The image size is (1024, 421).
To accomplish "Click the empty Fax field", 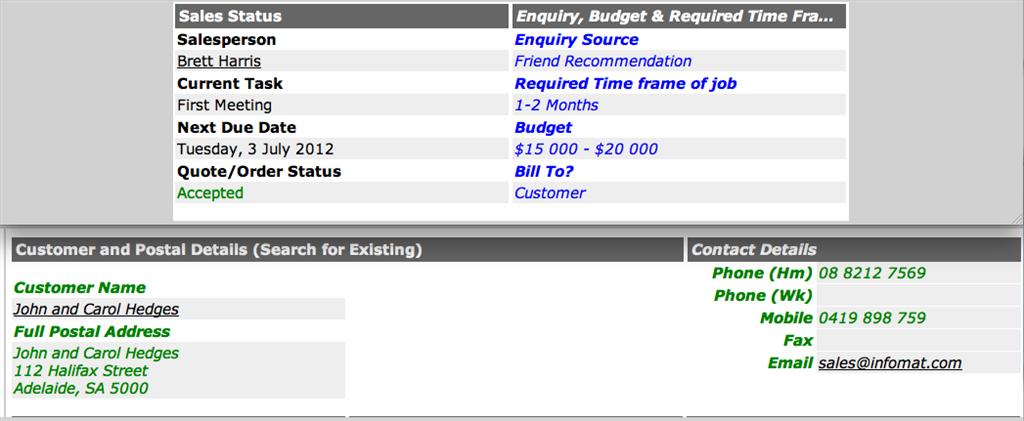I will (918, 341).
